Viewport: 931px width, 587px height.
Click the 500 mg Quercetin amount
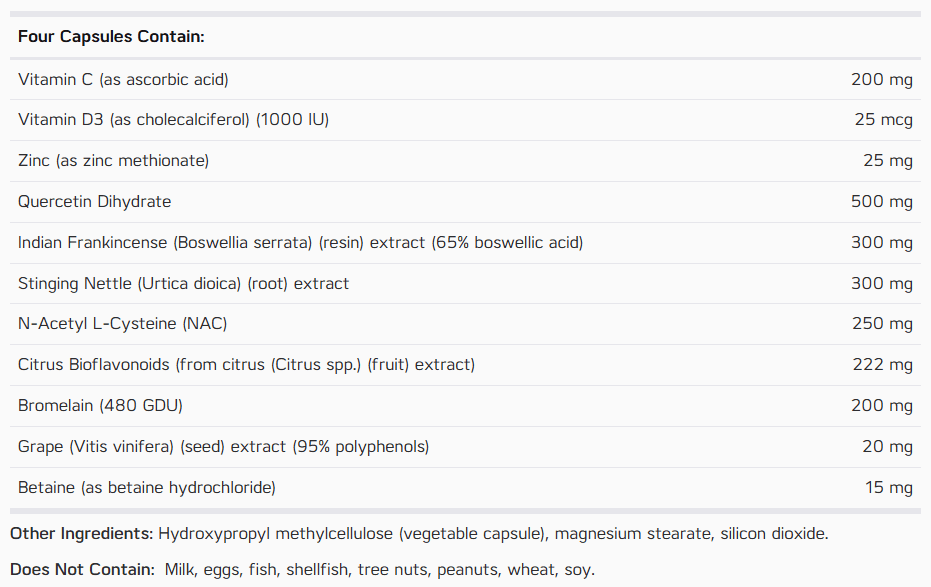tap(882, 202)
